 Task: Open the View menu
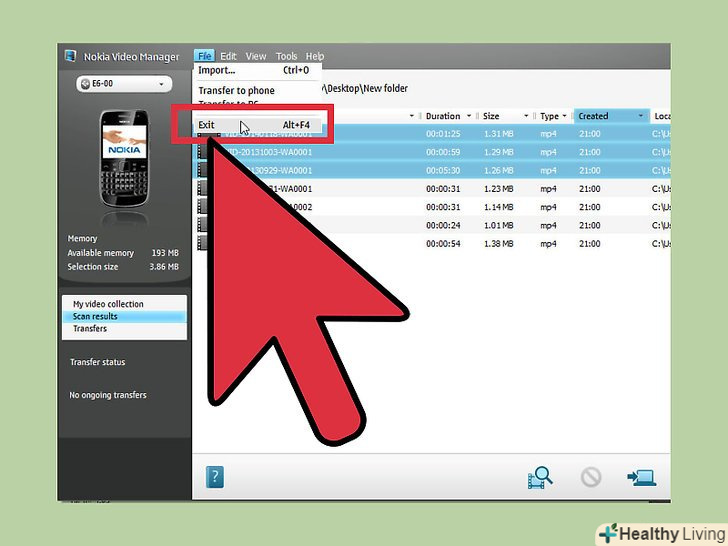coord(256,56)
